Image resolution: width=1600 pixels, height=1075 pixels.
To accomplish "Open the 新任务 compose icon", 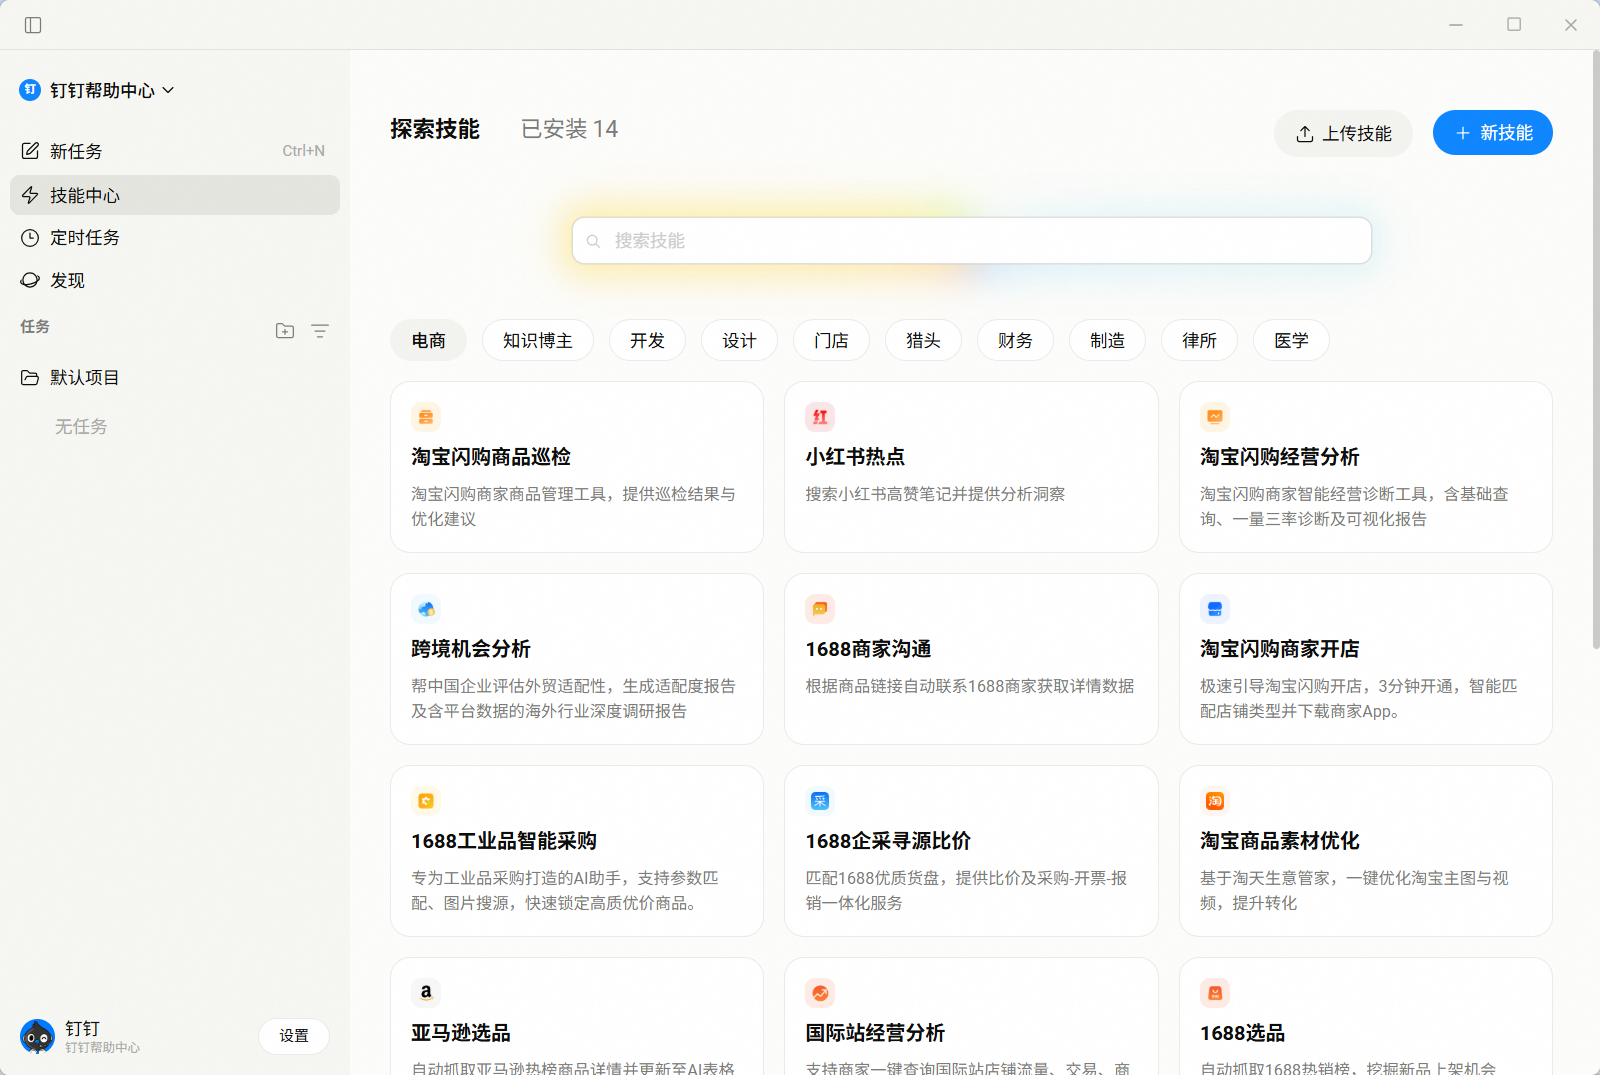I will click(x=30, y=151).
